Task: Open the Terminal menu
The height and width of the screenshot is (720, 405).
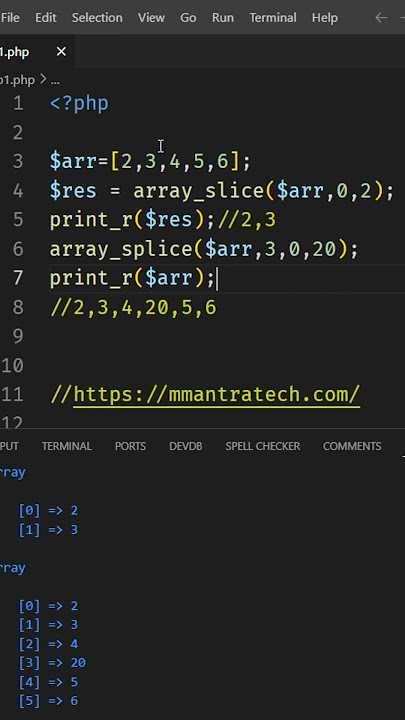Action: 273,18
